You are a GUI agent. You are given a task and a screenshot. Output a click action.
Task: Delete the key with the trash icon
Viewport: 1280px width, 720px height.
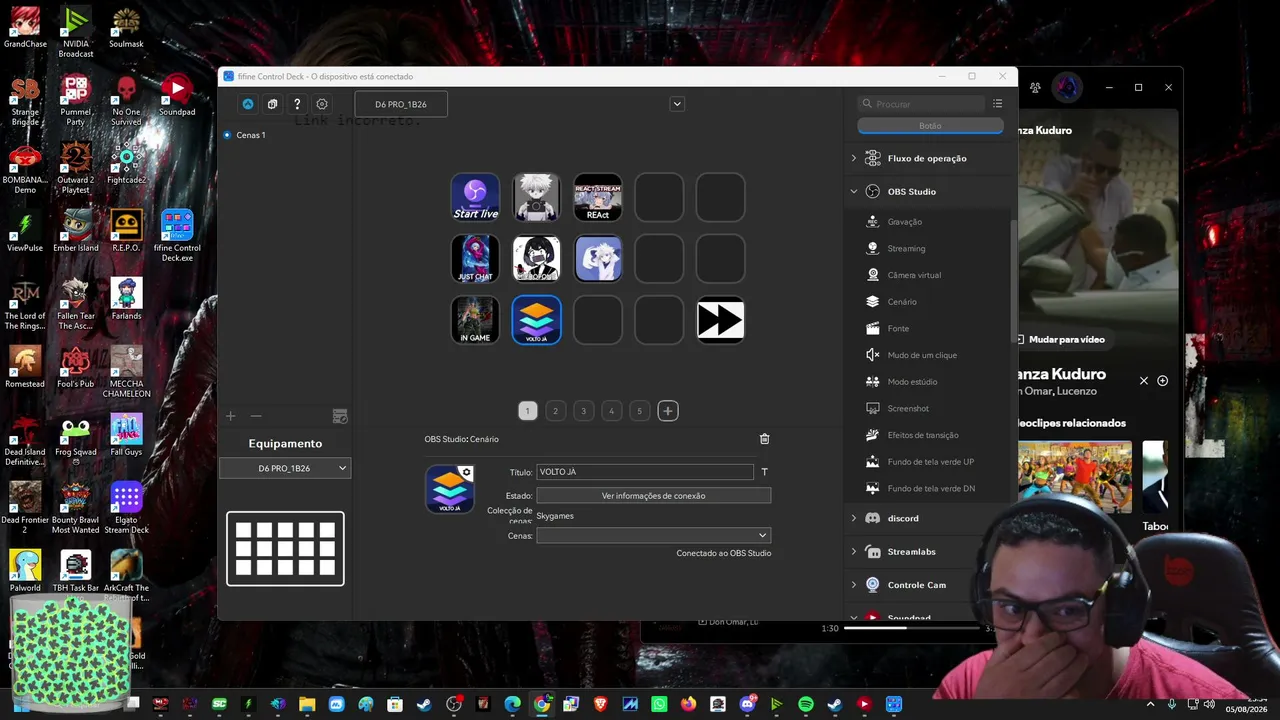coord(765,439)
